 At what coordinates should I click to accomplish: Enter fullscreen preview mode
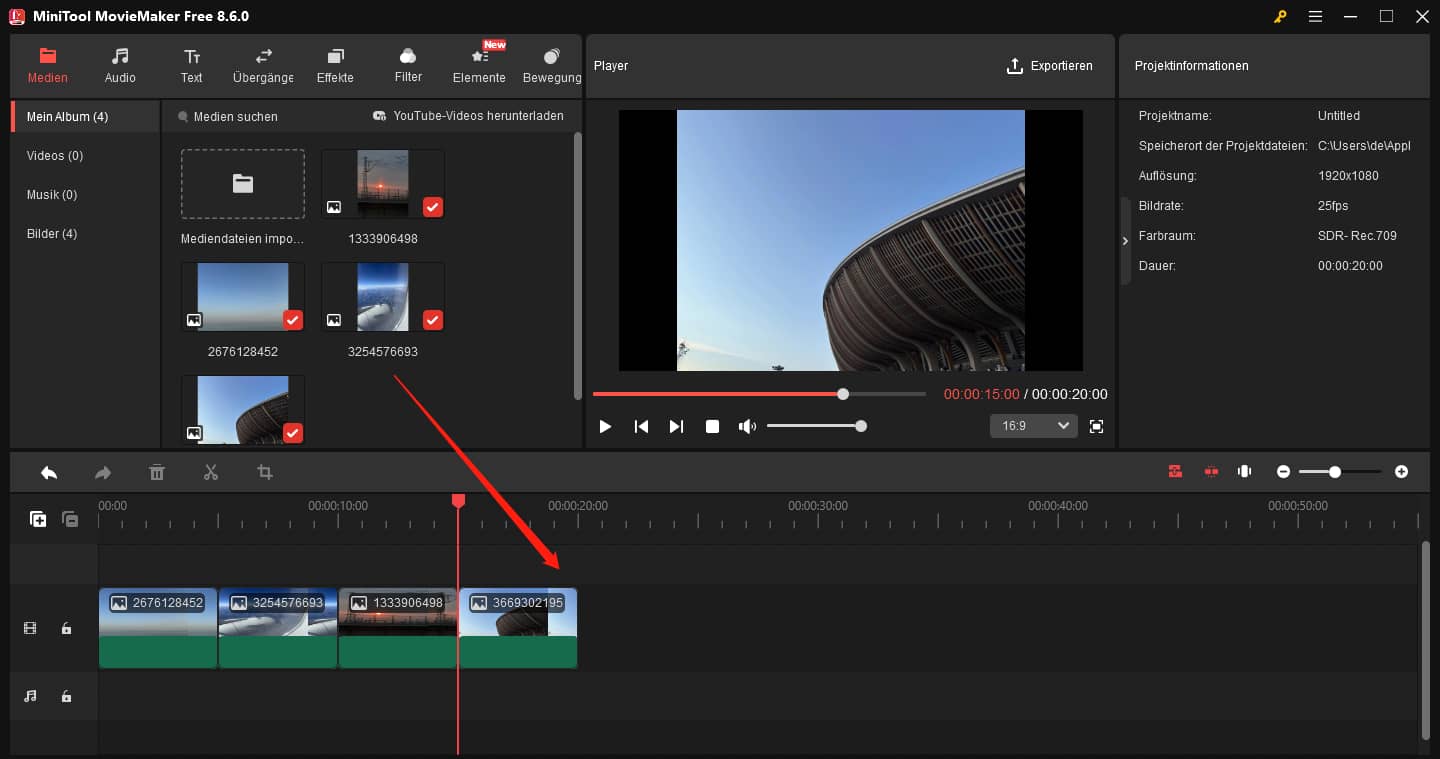coord(1096,426)
